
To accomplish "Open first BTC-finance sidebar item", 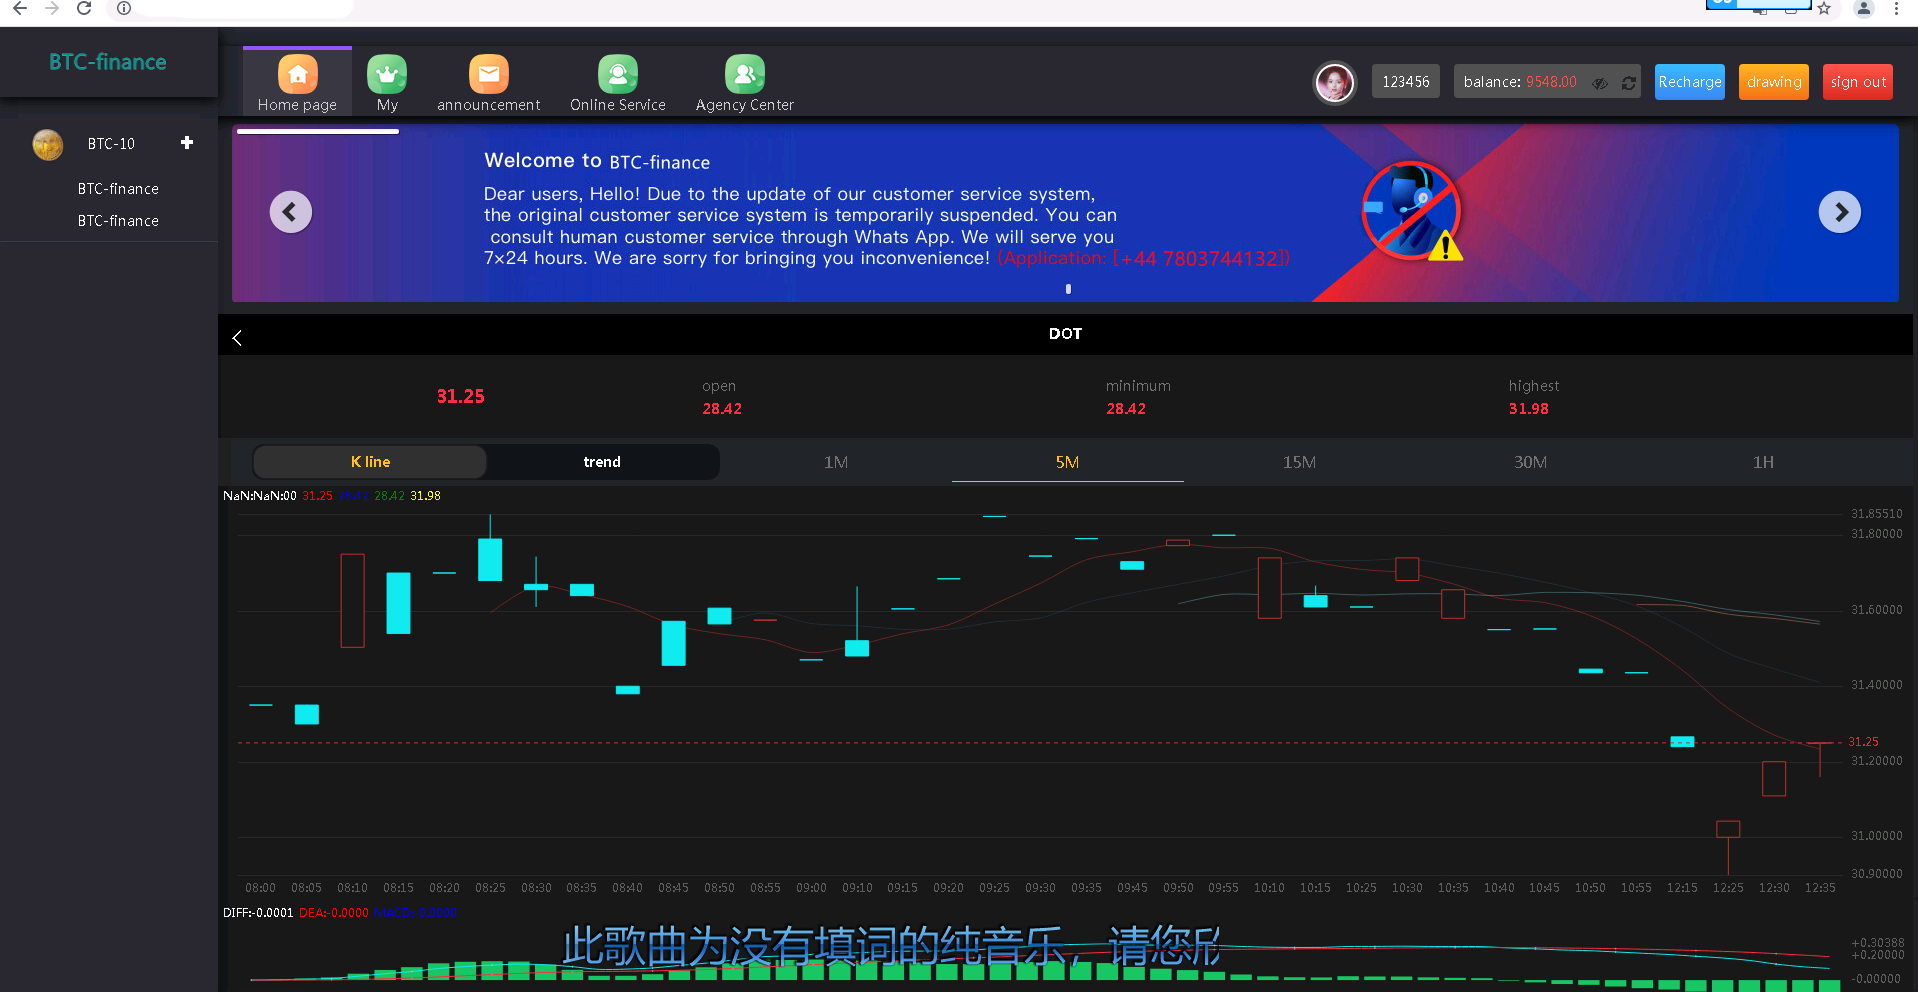I will [x=118, y=189].
